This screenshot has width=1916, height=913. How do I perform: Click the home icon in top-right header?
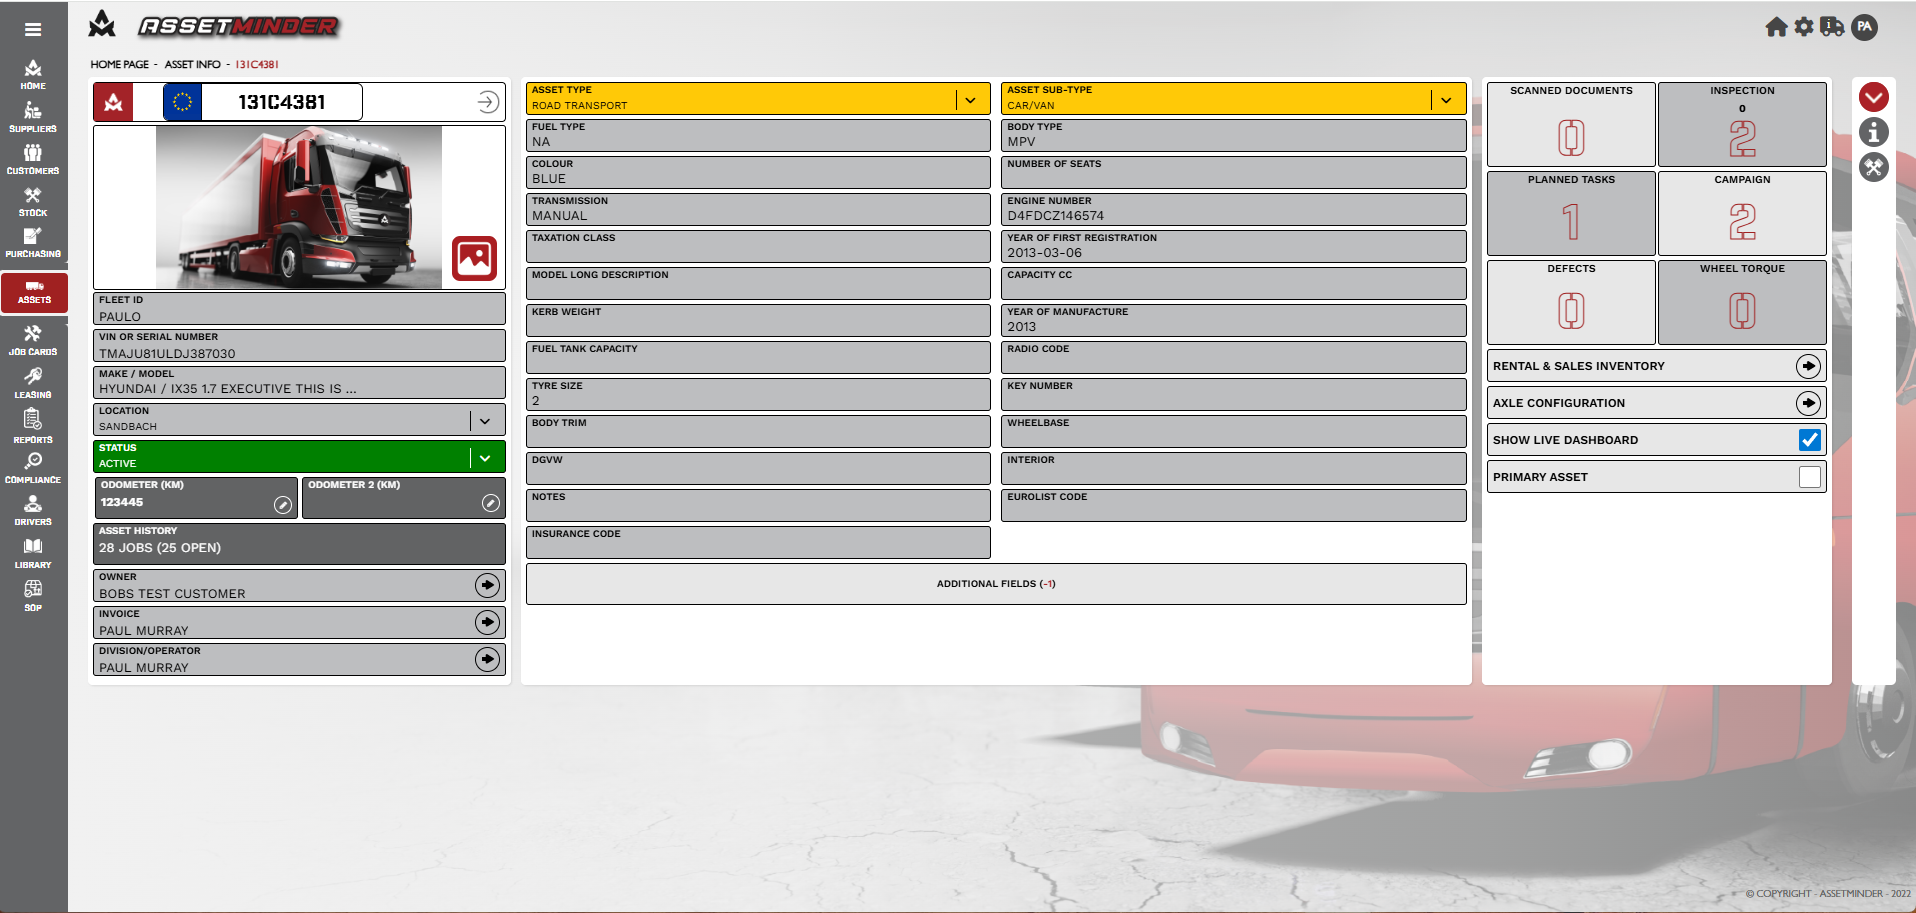pos(1776,27)
